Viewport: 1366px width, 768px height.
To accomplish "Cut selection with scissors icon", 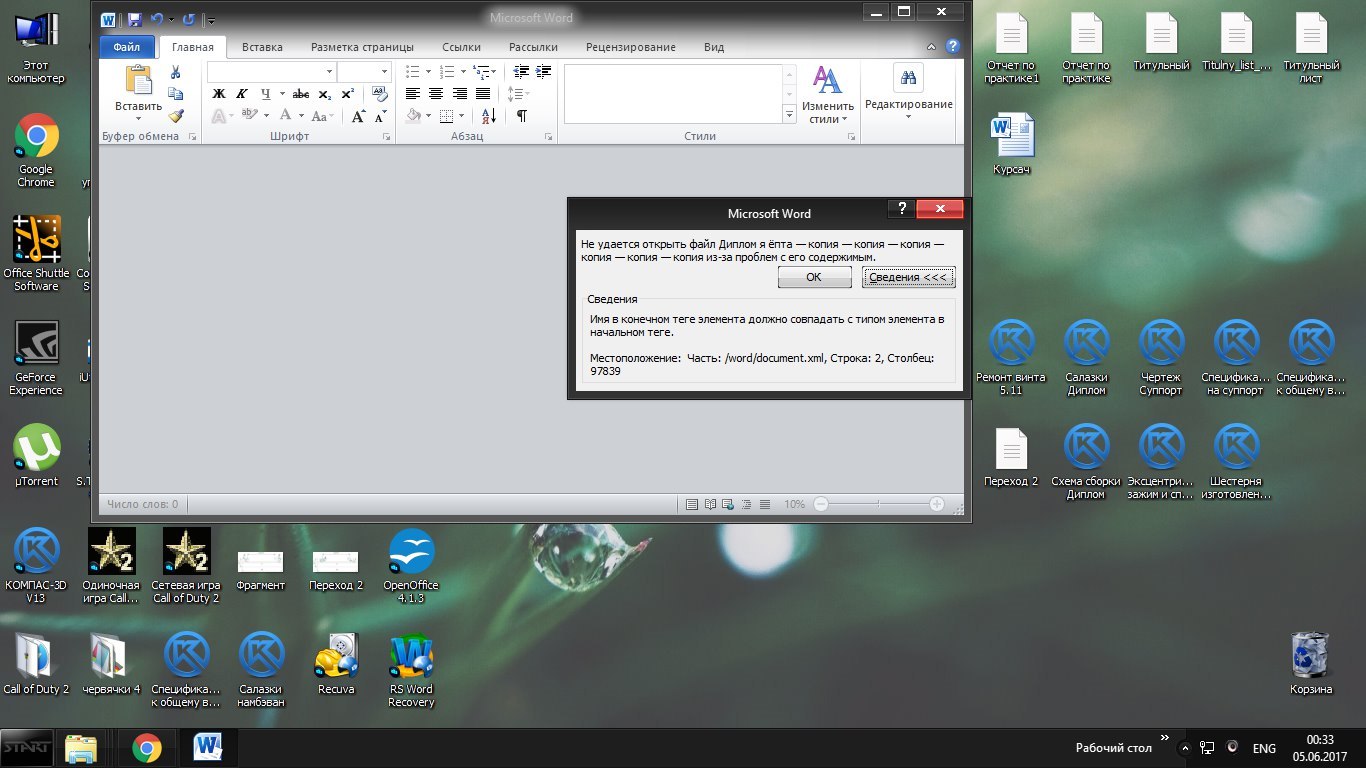I will point(176,72).
